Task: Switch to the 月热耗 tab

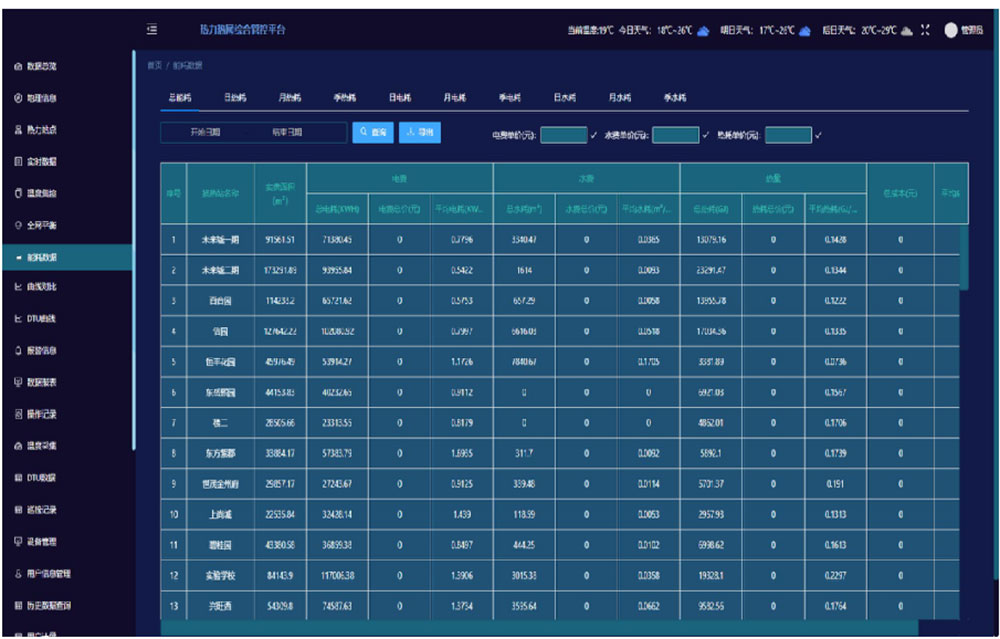Action: [290, 98]
